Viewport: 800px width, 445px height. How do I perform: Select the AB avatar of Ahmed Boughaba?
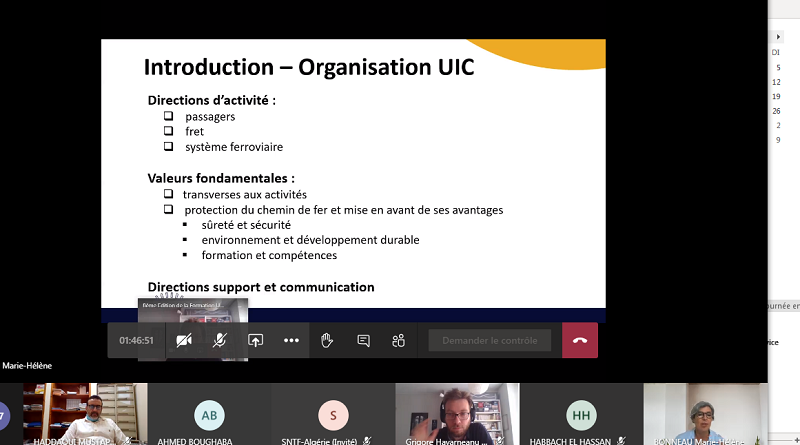pos(209,415)
